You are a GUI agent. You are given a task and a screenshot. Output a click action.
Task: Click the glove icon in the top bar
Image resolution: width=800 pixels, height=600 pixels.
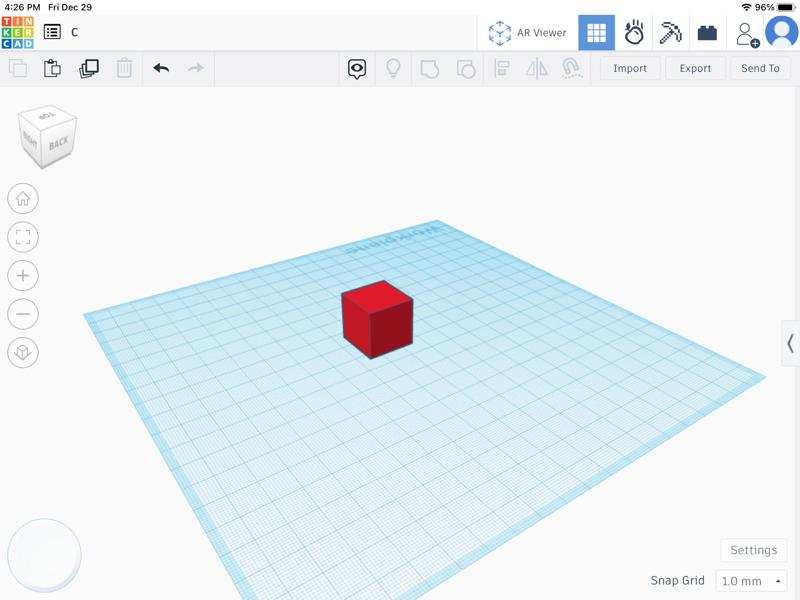tap(634, 31)
